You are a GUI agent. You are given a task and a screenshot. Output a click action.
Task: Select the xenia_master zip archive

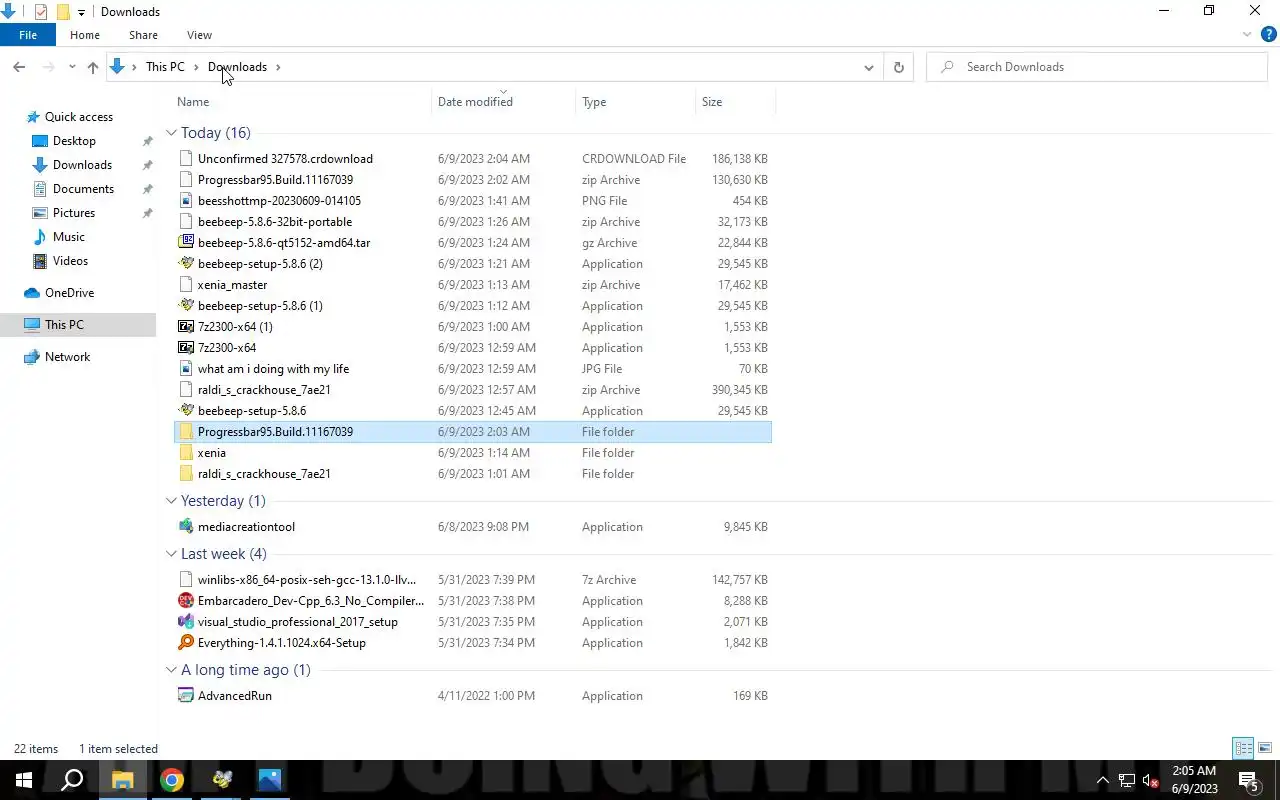pos(232,285)
